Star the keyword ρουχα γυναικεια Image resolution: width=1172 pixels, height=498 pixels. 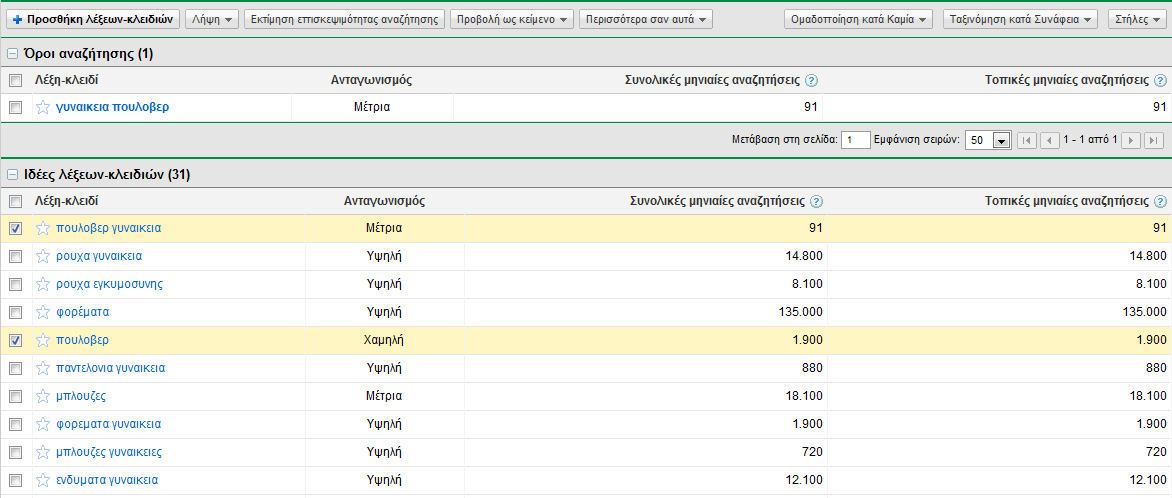[x=43, y=256]
